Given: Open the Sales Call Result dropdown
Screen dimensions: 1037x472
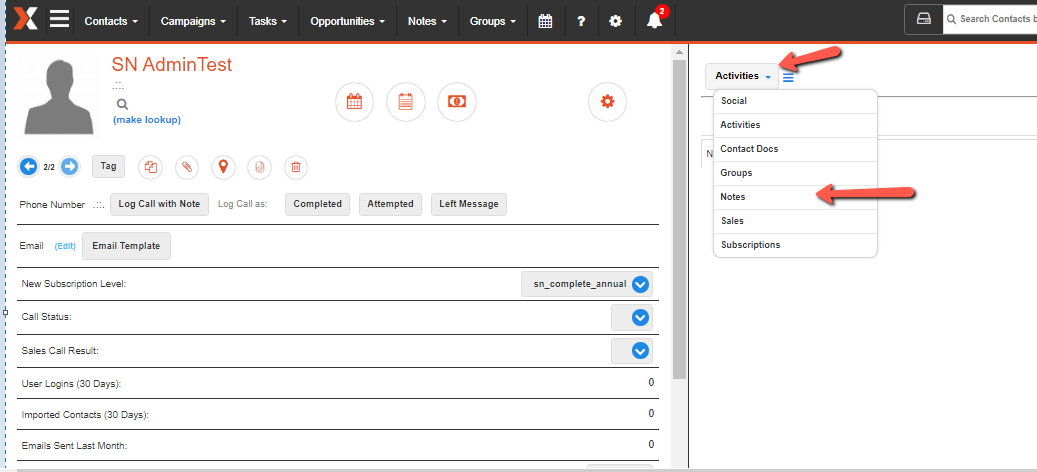Looking at the screenshot, I should coord(641,351).
